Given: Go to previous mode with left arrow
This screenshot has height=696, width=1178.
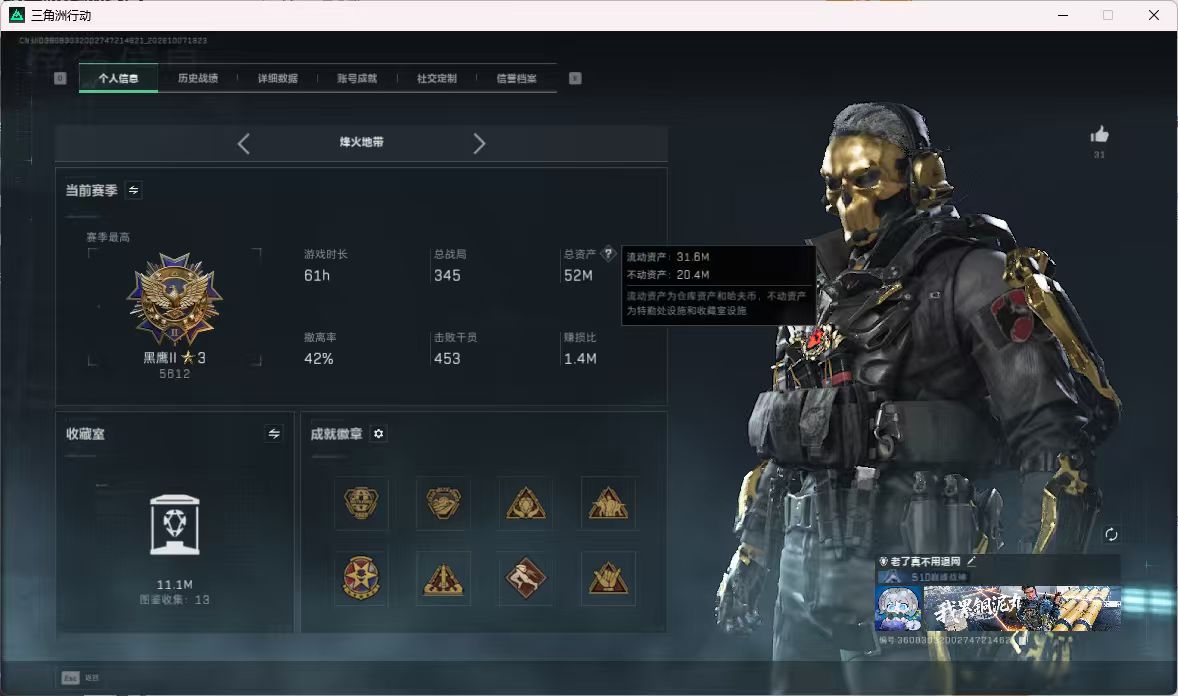Looking at the screenshot, I should click(x=243, y=143).
